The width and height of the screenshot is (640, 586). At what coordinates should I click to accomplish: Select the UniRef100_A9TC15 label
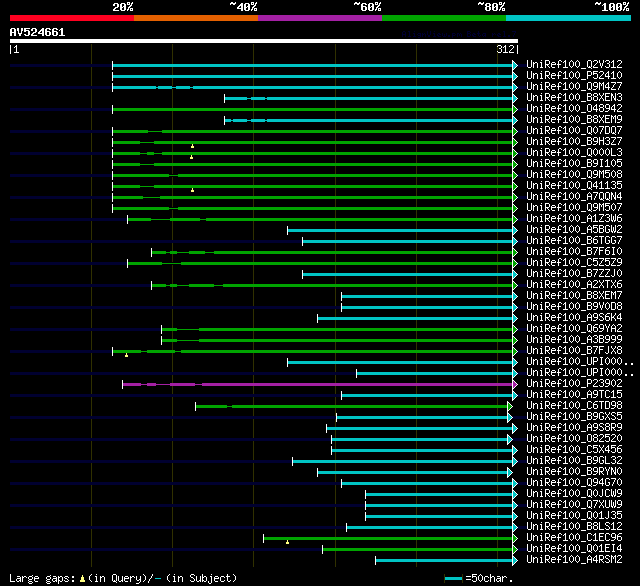[x=574, y=395]
